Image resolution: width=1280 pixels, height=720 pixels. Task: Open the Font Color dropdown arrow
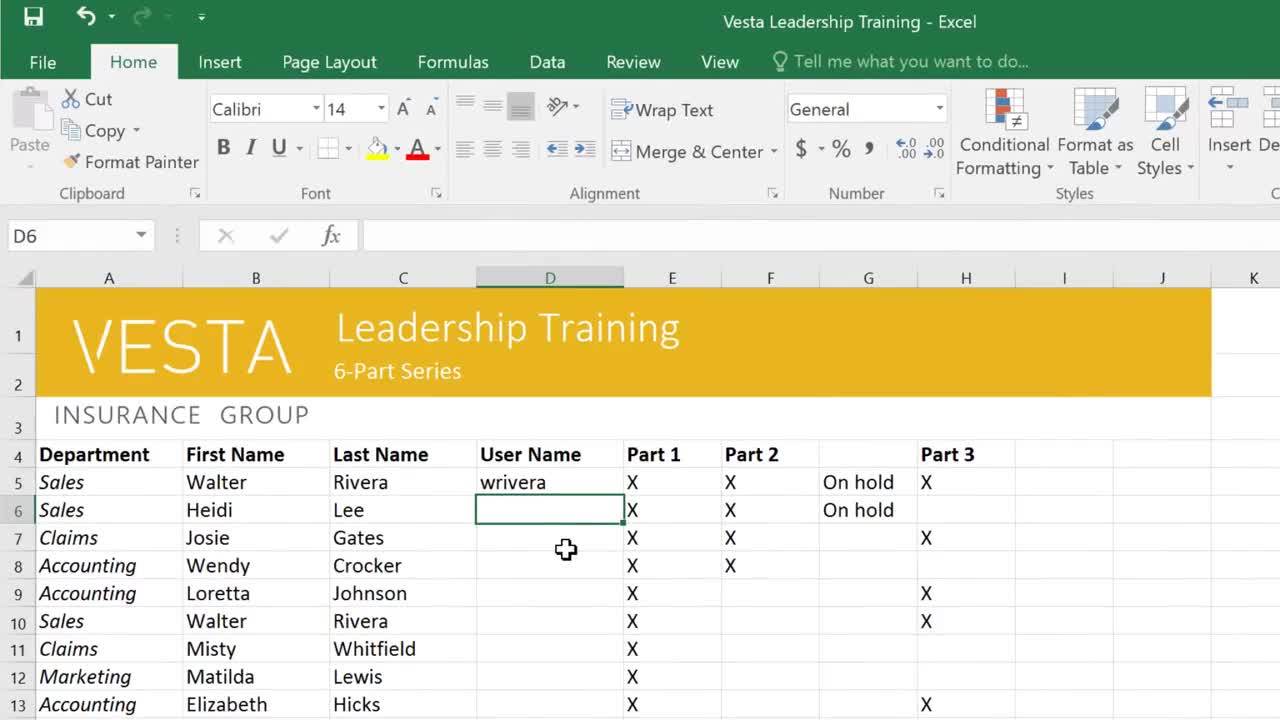tap(438, 149)
